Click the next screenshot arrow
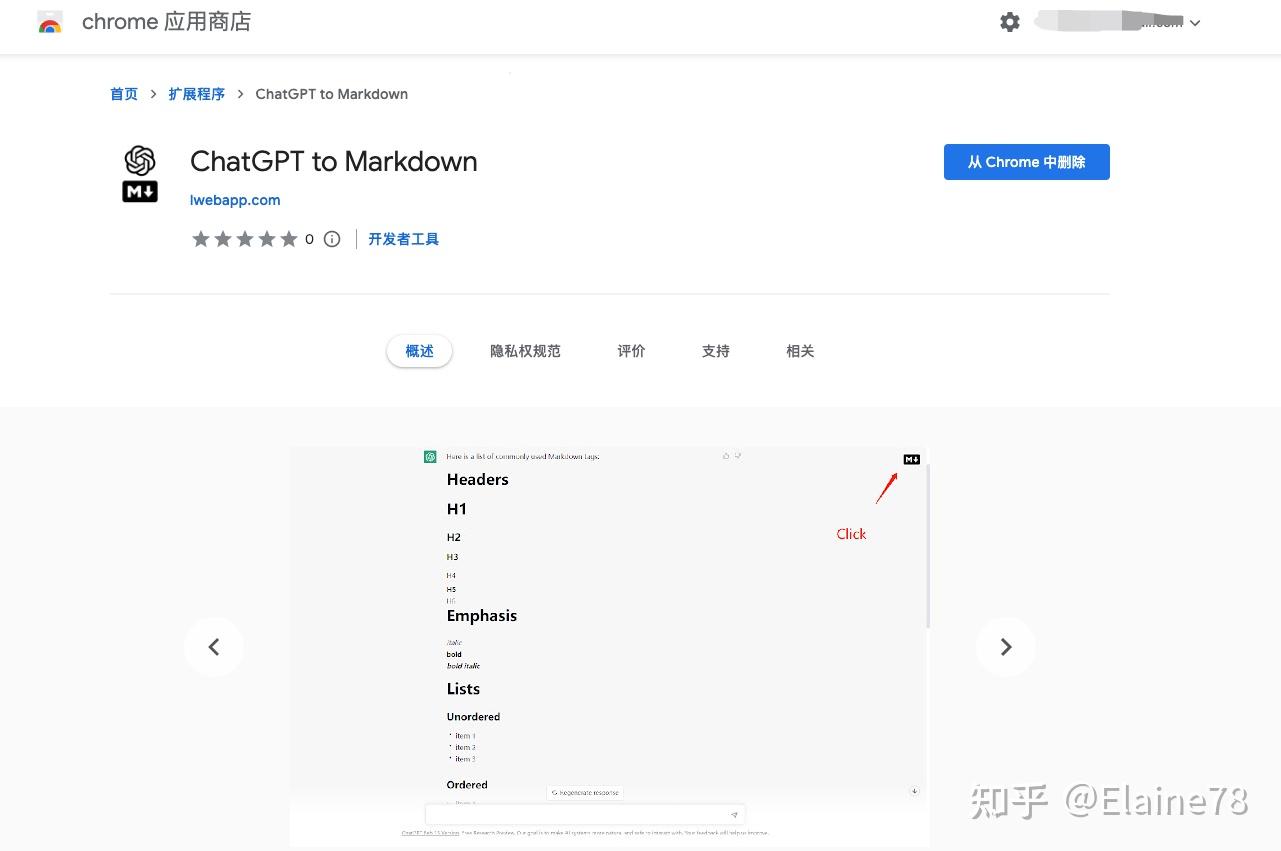The width and height of the screenshot is (1281, 851). [x=1005, y=646]
